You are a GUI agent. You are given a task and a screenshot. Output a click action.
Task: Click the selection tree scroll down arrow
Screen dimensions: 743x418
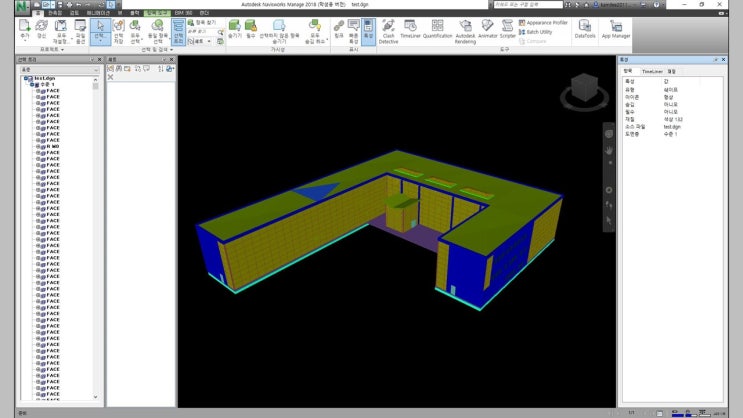click(96, 397)
